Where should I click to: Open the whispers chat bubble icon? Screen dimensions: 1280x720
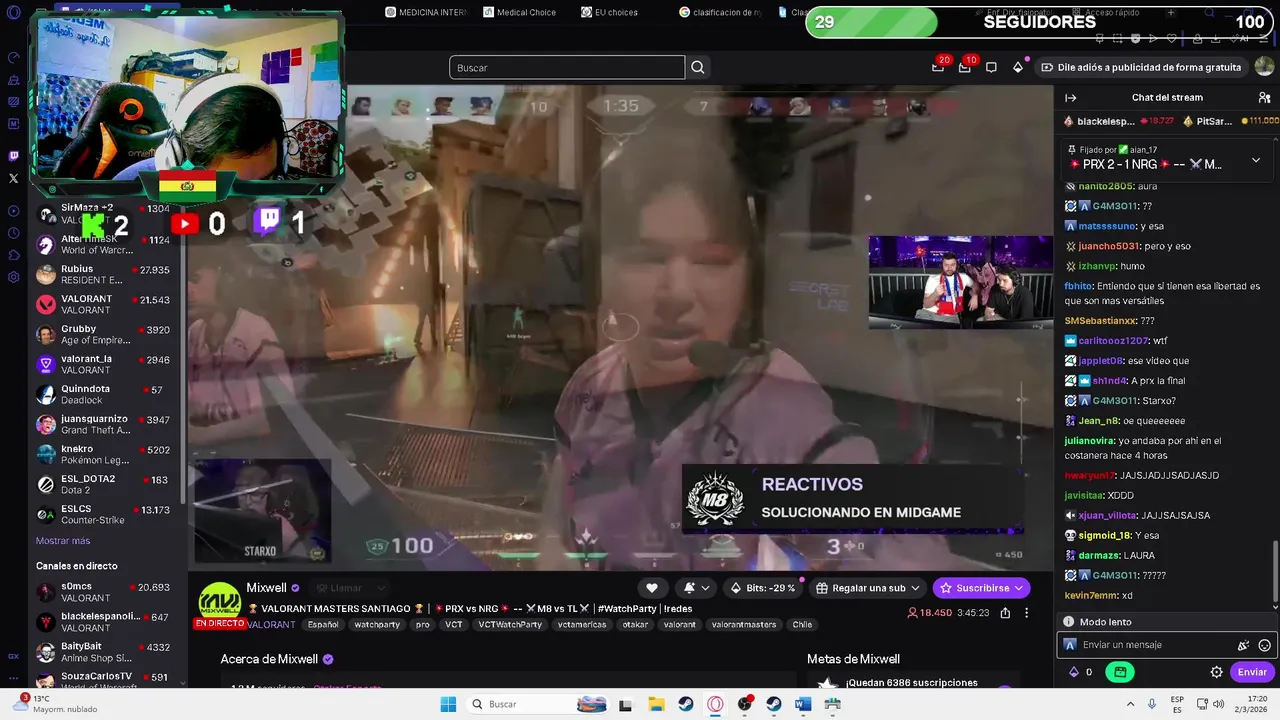click(x=991, y=67)
